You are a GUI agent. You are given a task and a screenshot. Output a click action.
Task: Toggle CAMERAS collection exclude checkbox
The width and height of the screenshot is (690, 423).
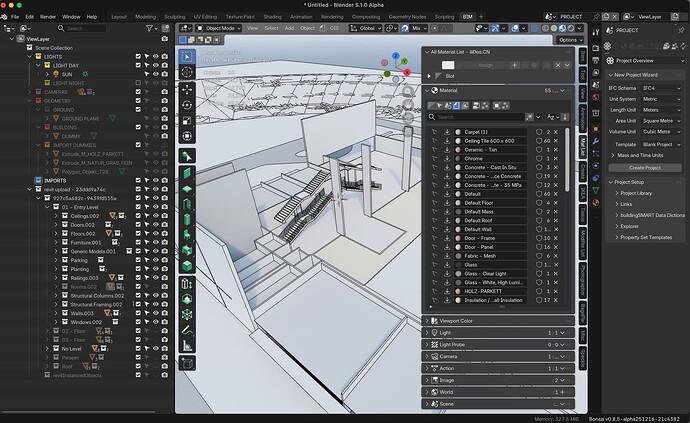point(138,92)
